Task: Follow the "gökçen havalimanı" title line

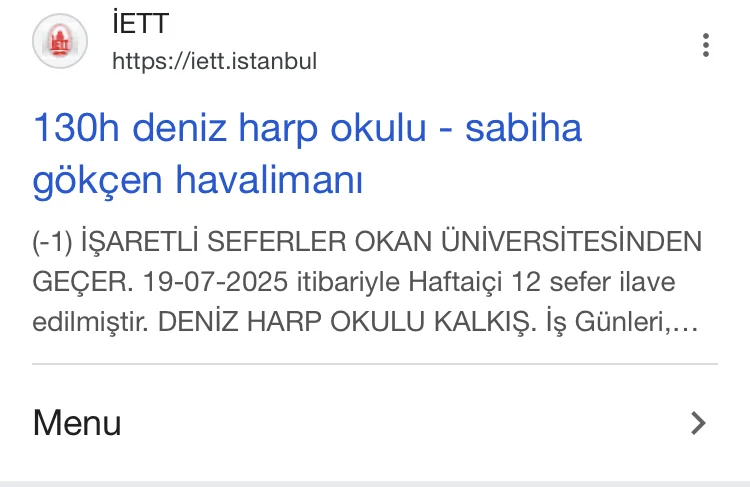Action: point(197,181)
